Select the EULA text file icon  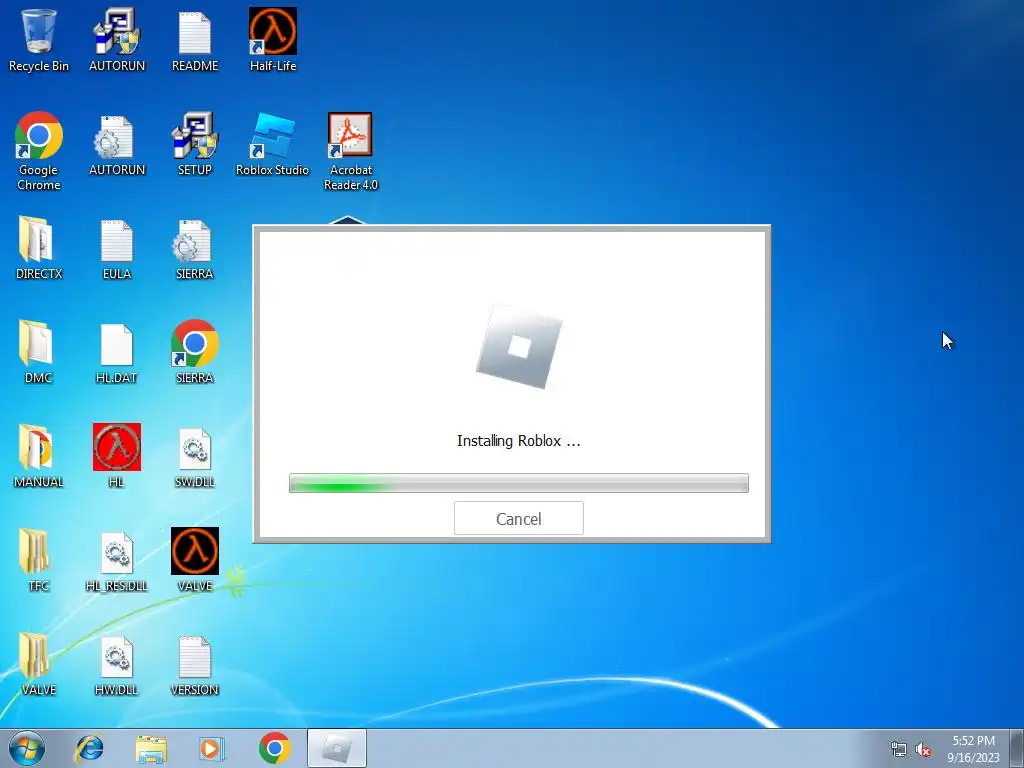tap(117, 248)
